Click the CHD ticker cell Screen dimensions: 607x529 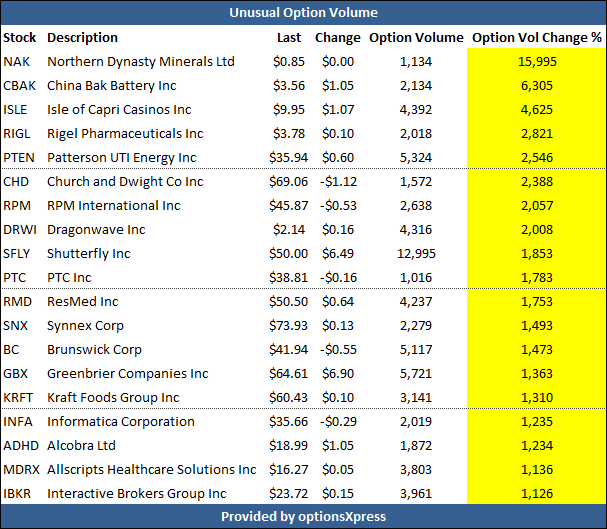pyautogui.click(x=16, y=181)
